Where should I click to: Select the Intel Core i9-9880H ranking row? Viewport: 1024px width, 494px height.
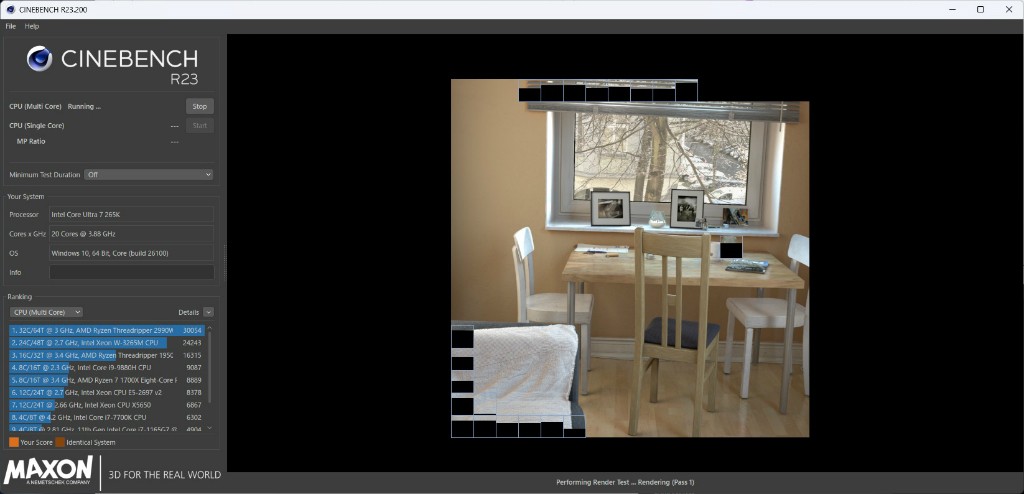[105, 367]
